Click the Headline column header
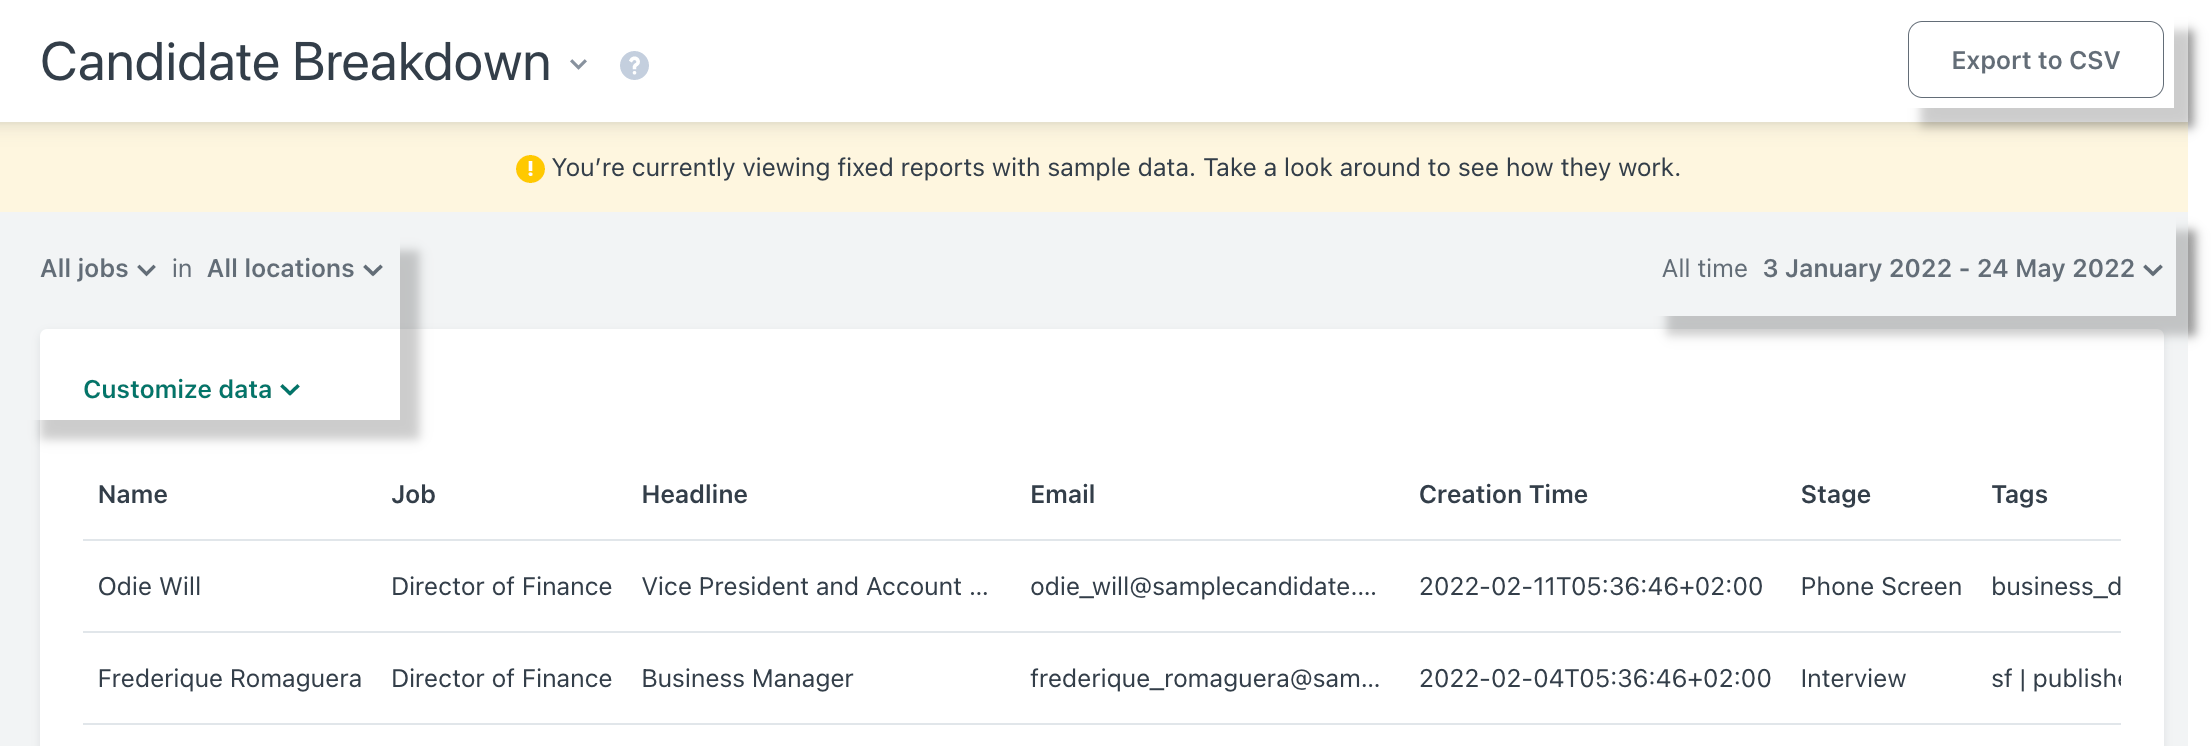Image resolution: width=2211 pixels, height=746 pixels. [694, 494]
